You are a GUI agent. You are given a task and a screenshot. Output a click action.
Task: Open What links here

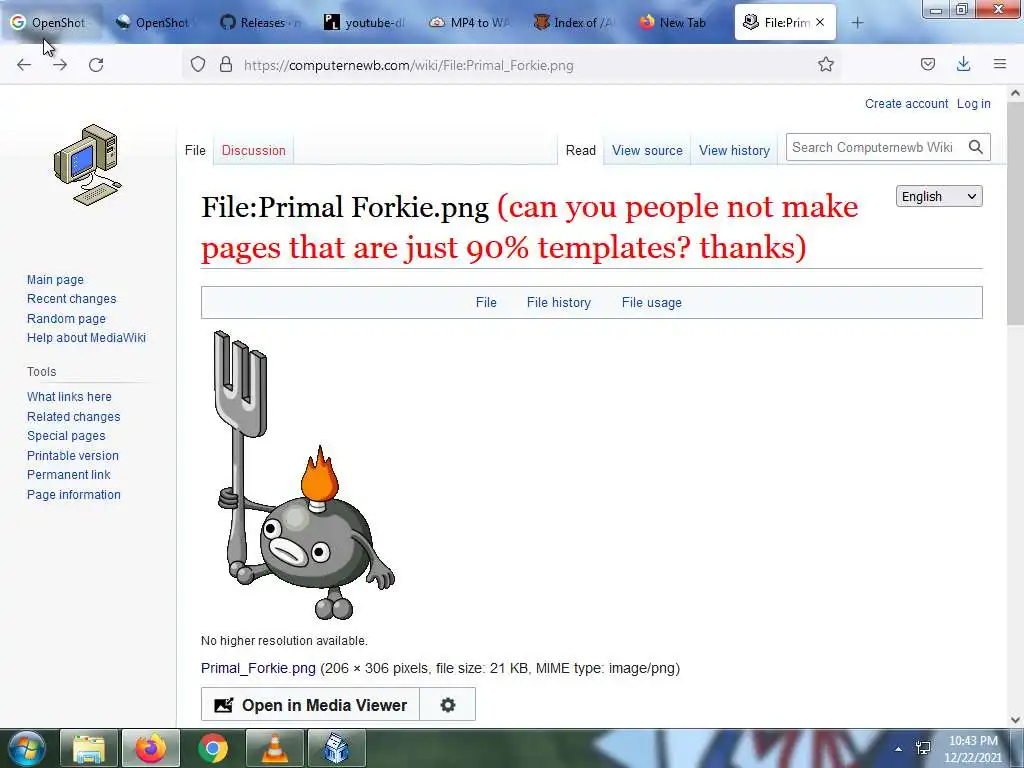69,396
